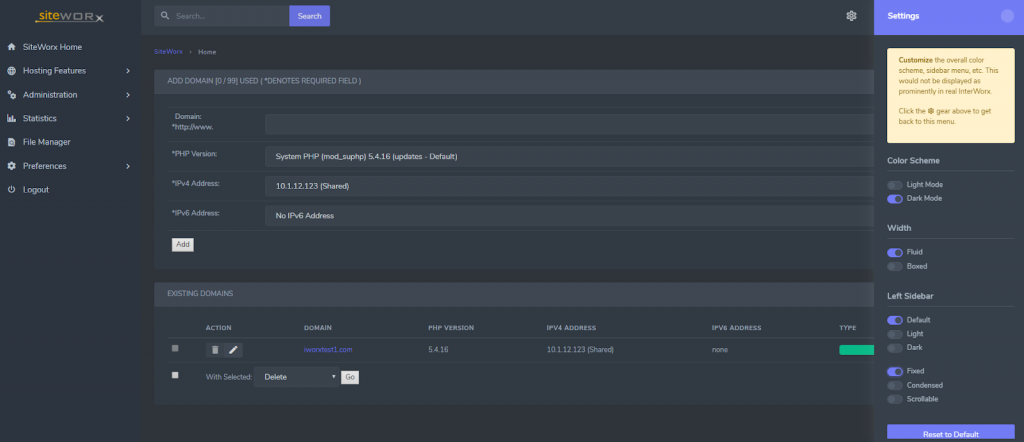Click the EXISTING DOMAINS panel heading

200,294
